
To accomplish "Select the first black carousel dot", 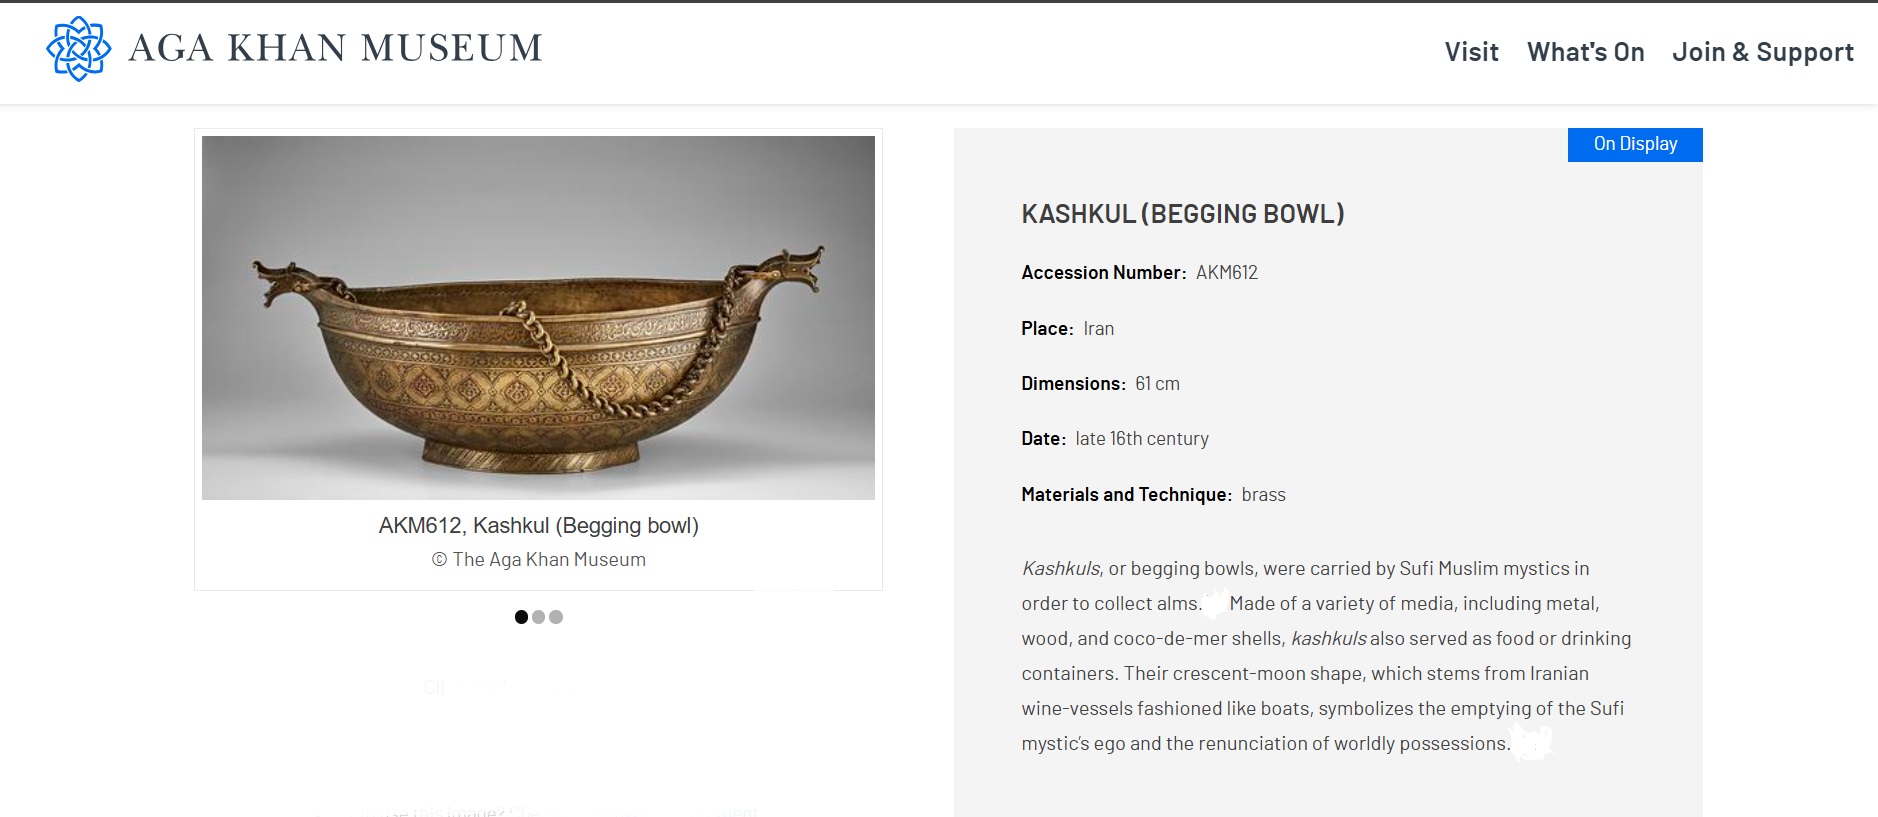I will [521, 617].
